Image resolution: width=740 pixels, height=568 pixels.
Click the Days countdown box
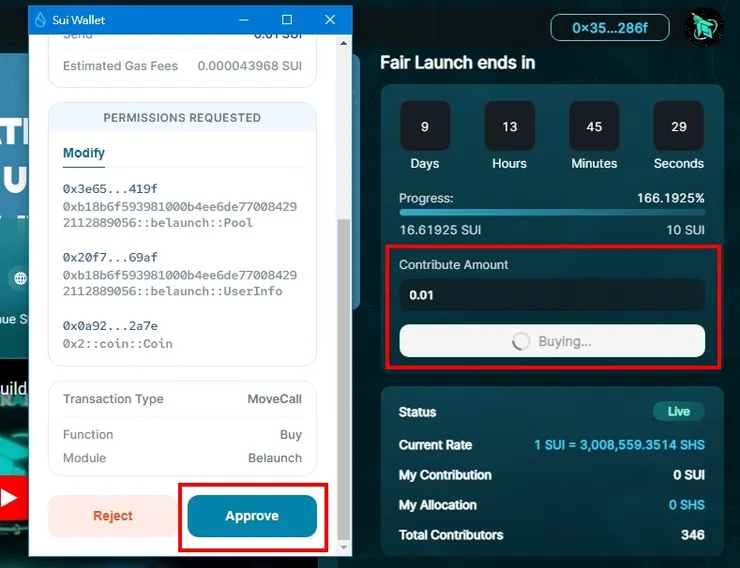click(425, 126)
